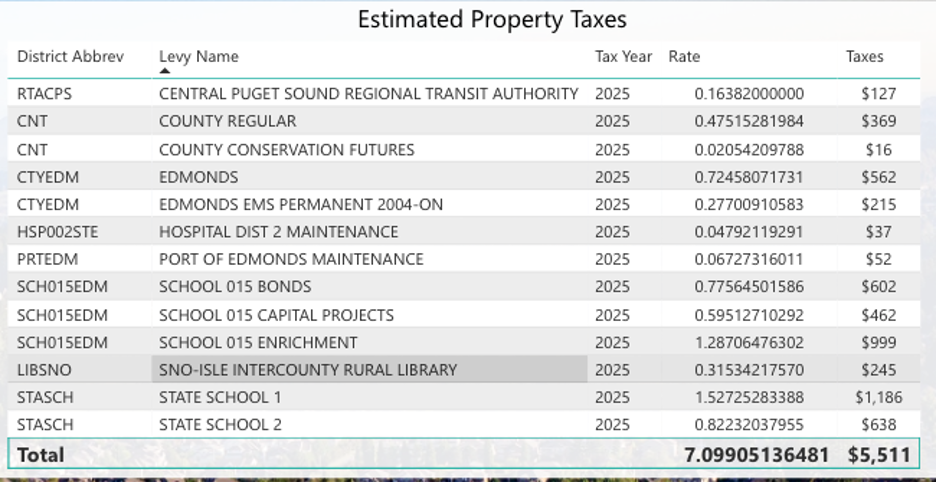Viewport: 936px width, 482px height.
Task: Sort by the District Abbrev column header
Action: (70, 56)
